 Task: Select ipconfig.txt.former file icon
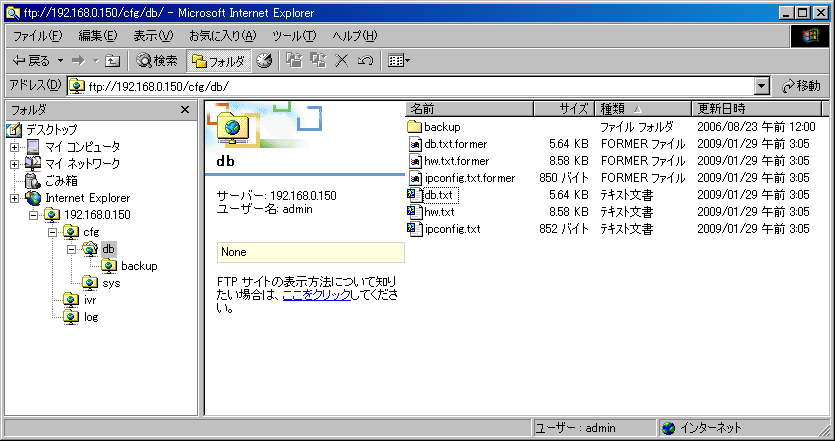tap(415, 178)
